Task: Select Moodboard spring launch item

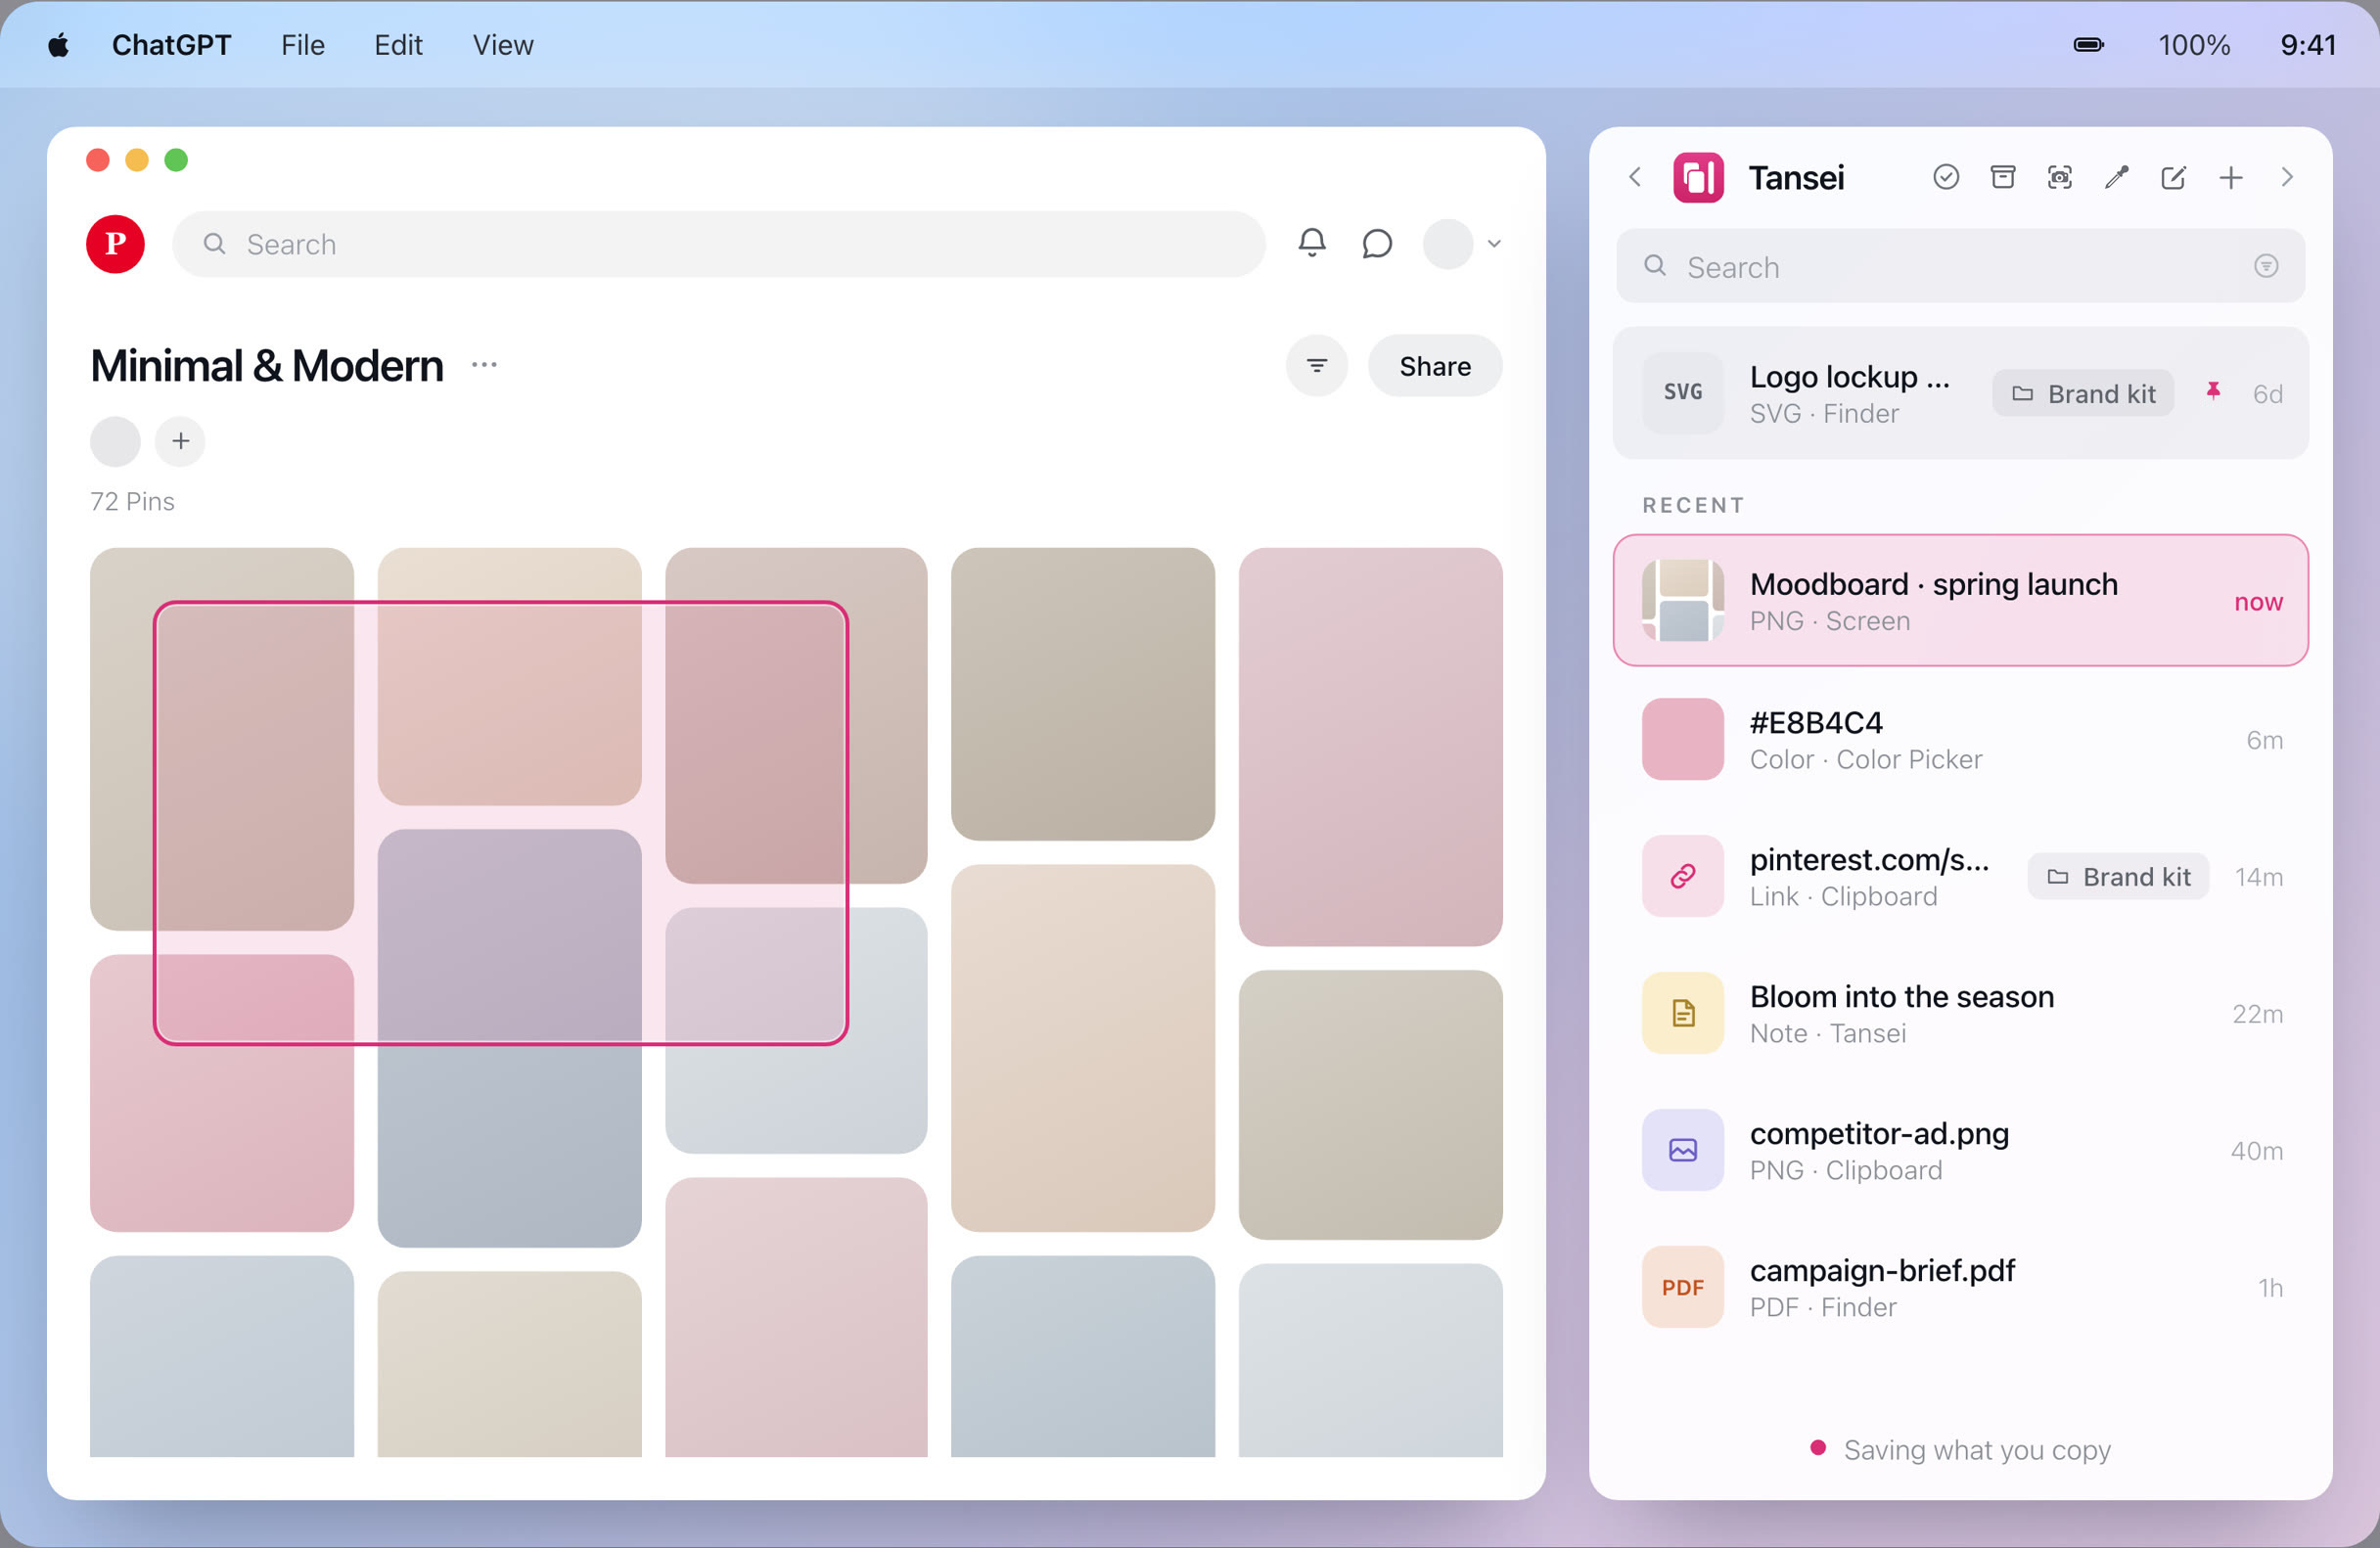Action: pos(1959,600)
